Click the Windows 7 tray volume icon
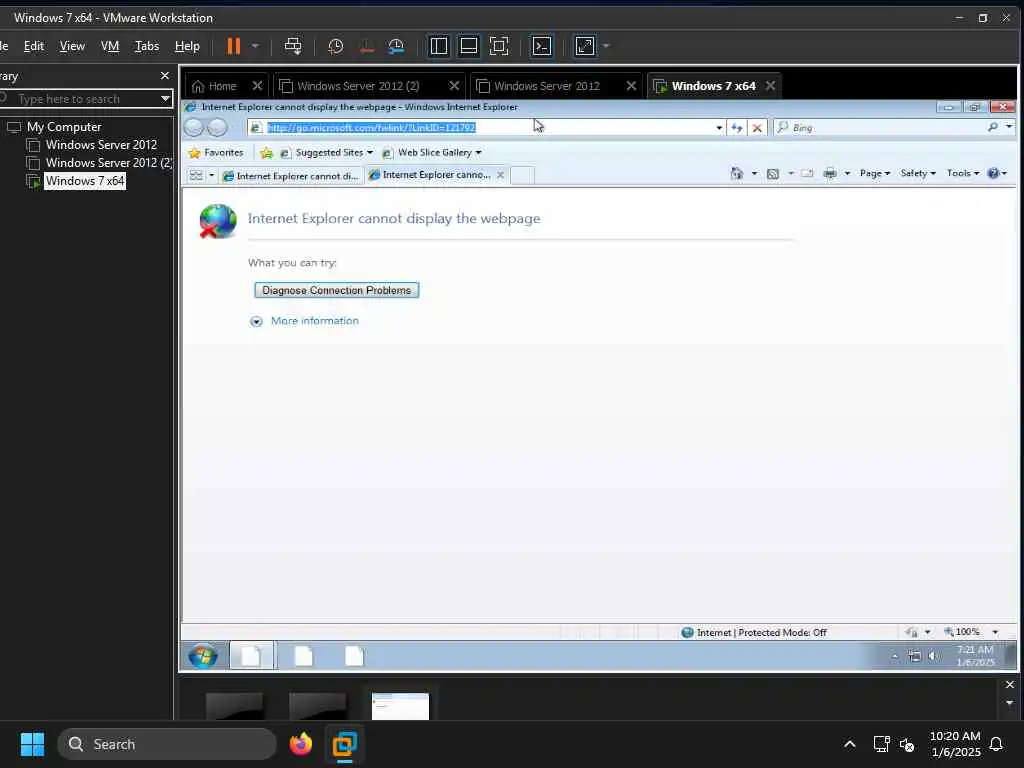Image resolution: width=1024 pixels, height=768 pixels. click(935, 656)
